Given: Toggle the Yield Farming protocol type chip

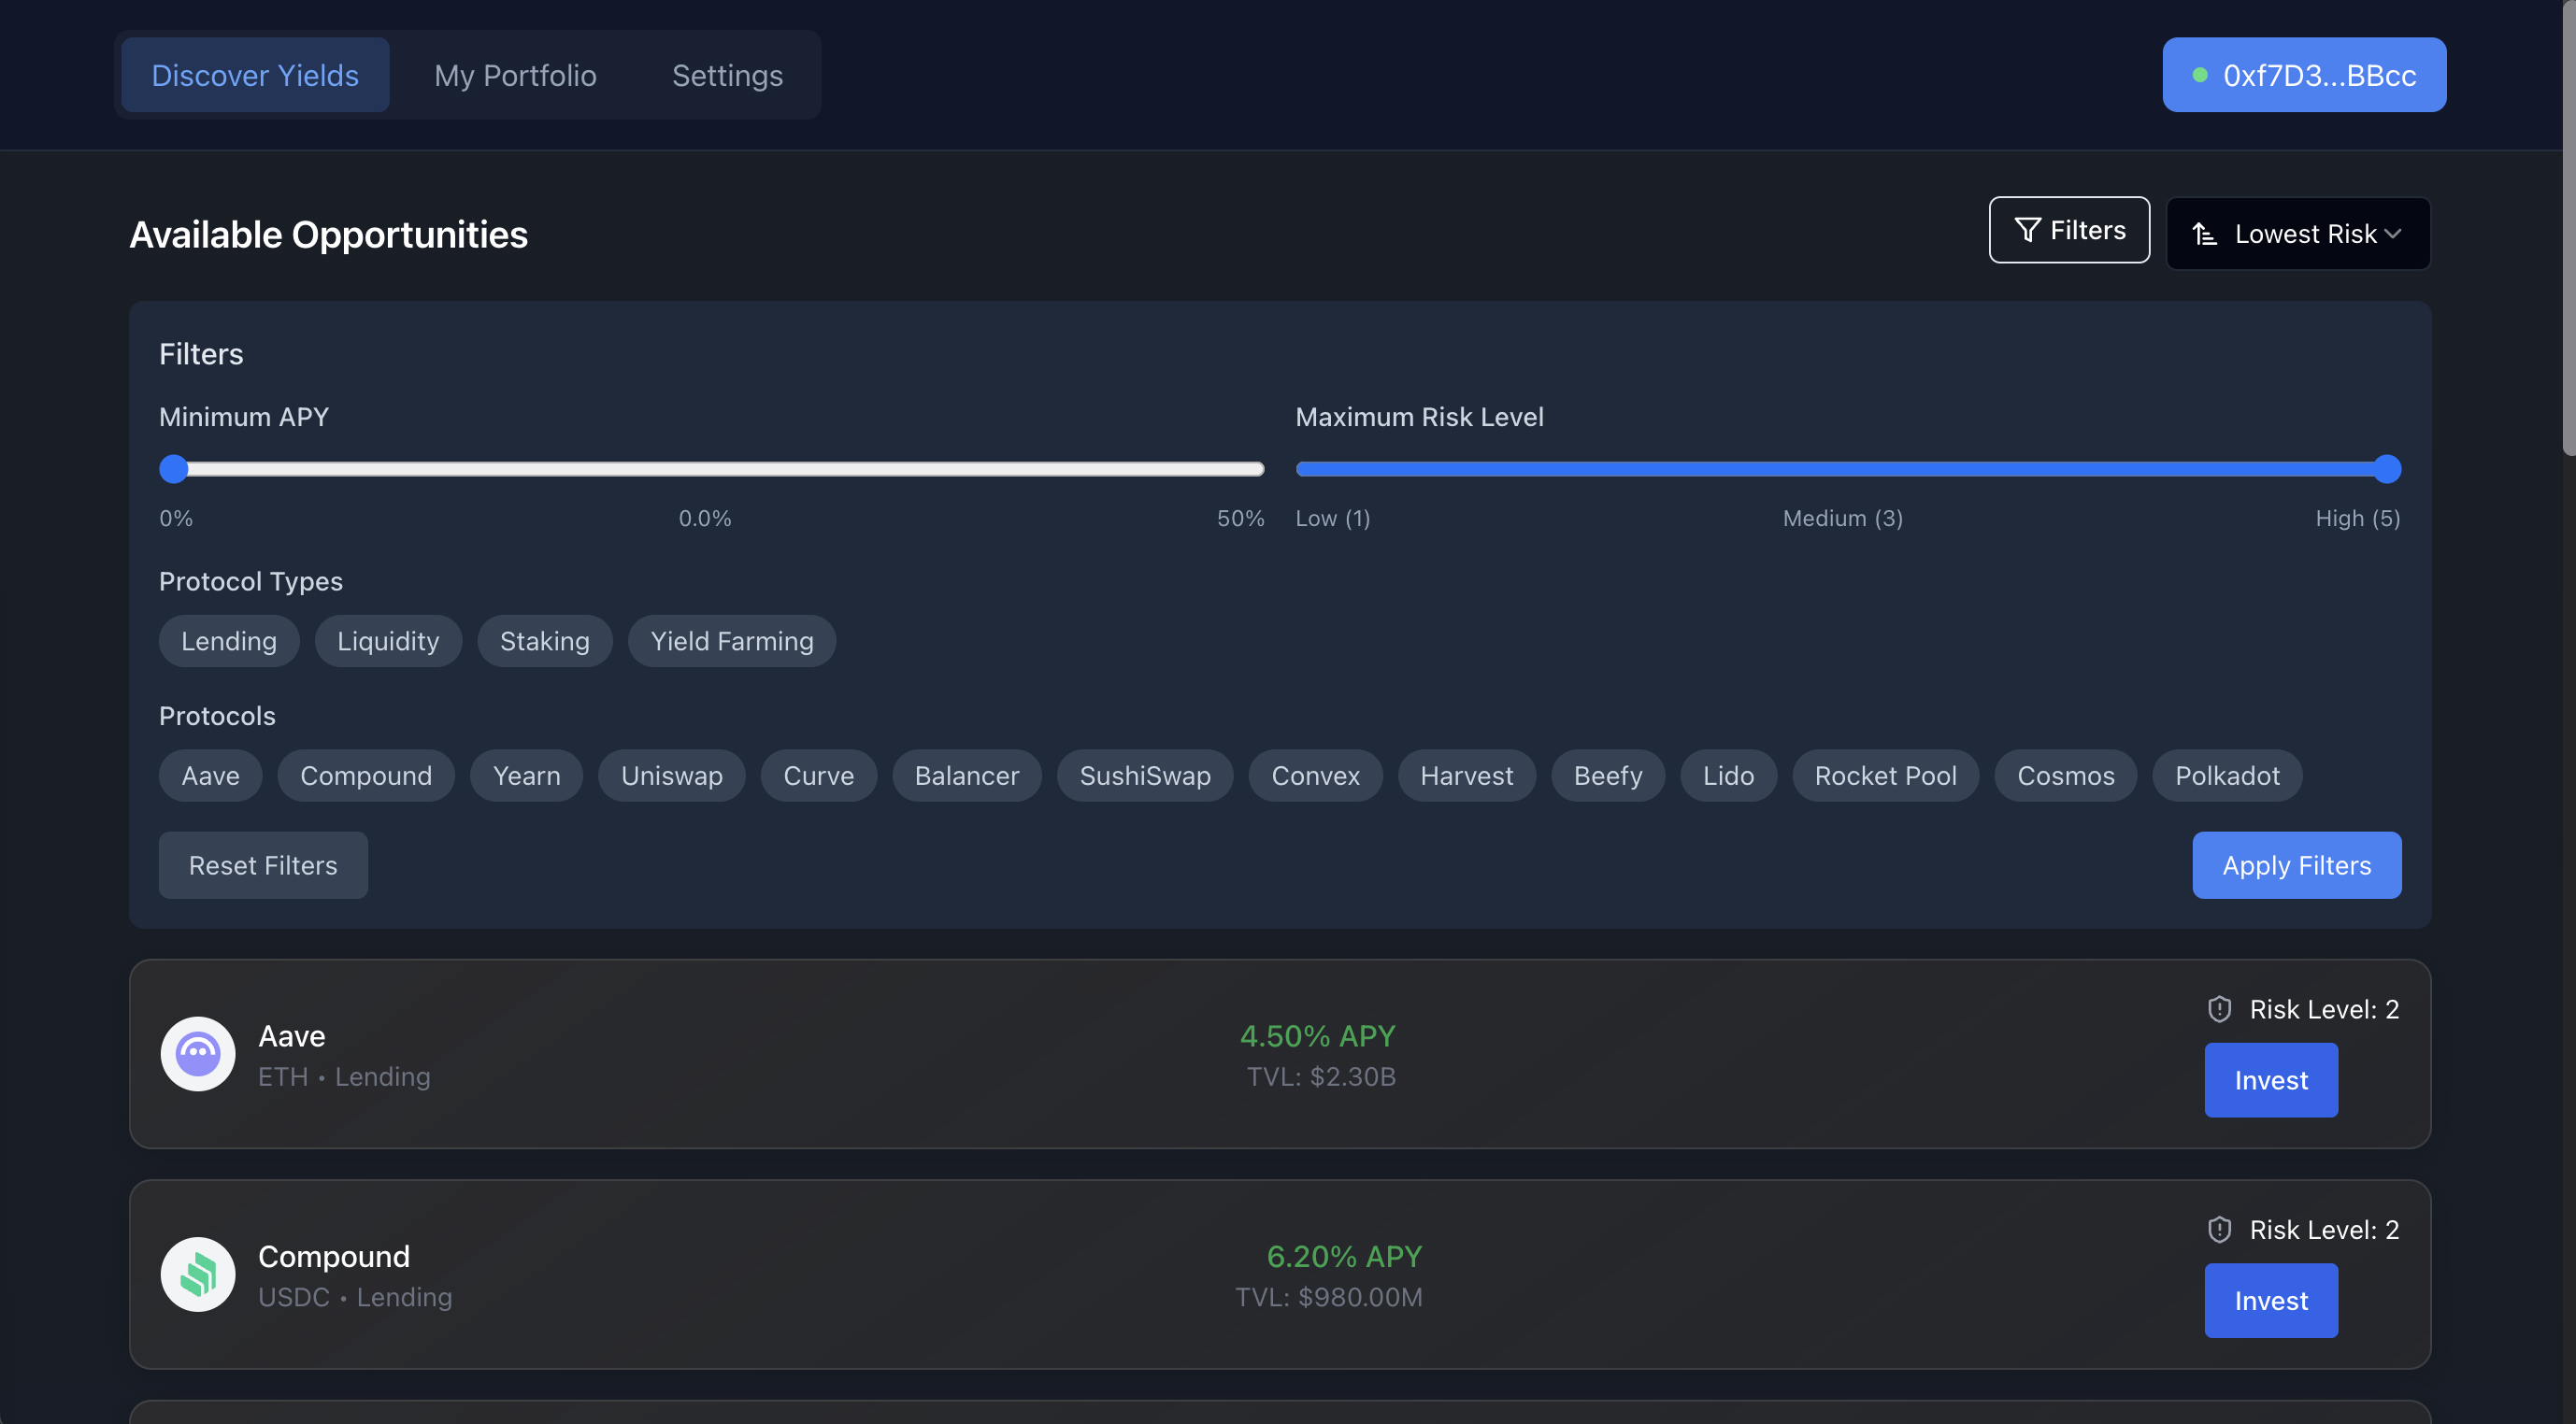Looking at the screenshot, I should (x=732, y=641).
